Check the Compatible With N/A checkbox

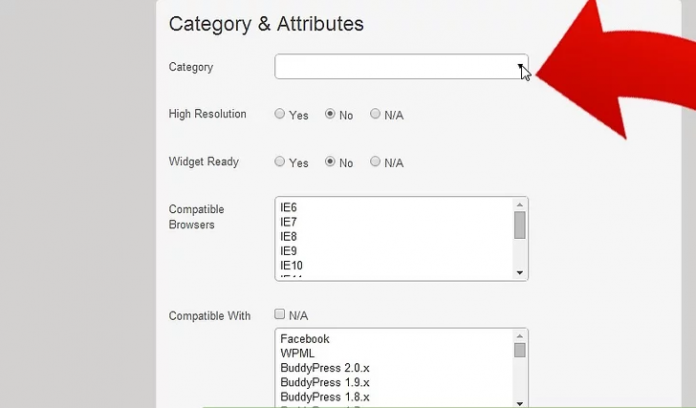point(280,315)
